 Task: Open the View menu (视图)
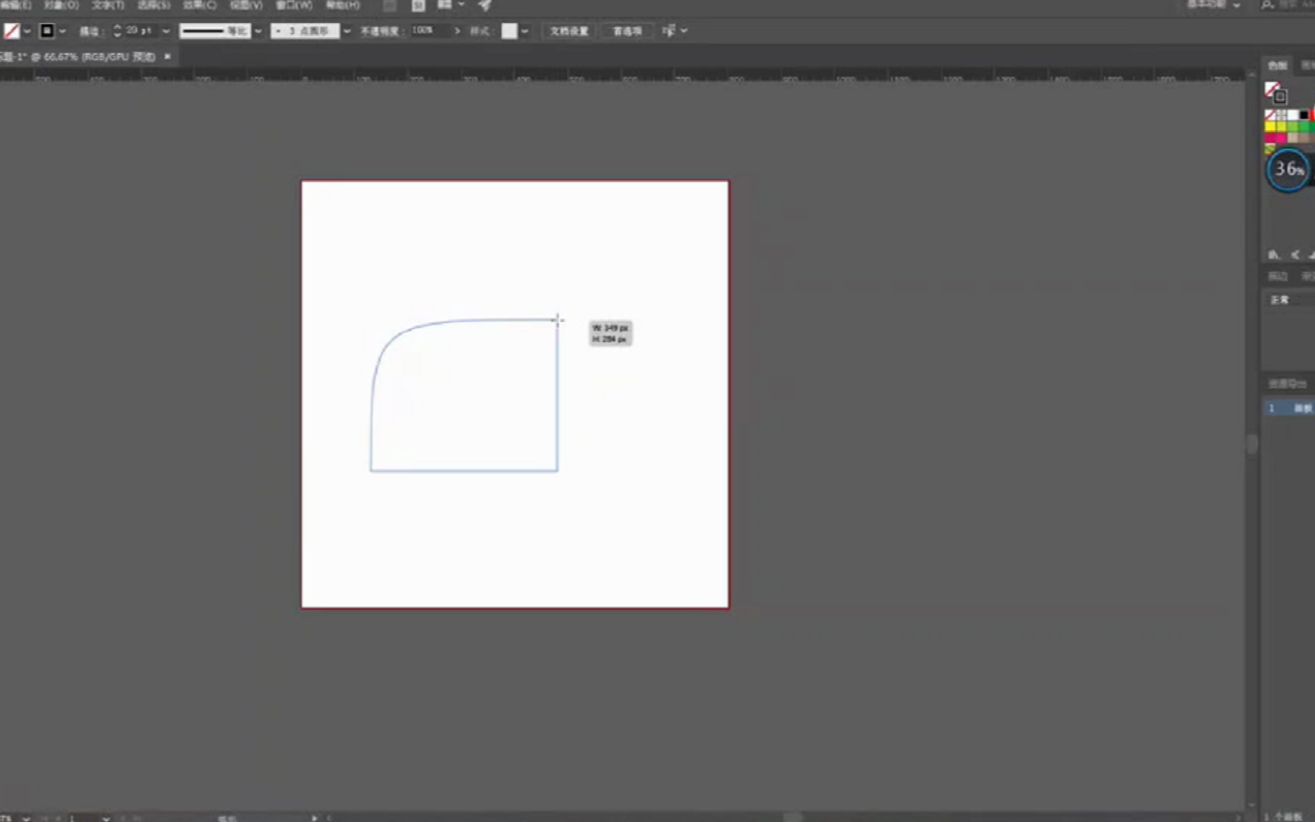point(246,5)
